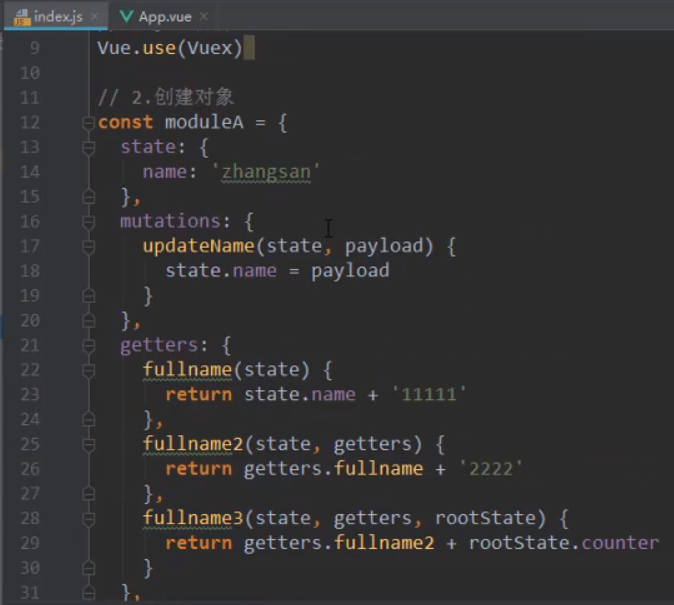Collapse fullname function at line 22
Image resolution: width=674 pixels, height=605 pixels.
(x=89, y=370)
